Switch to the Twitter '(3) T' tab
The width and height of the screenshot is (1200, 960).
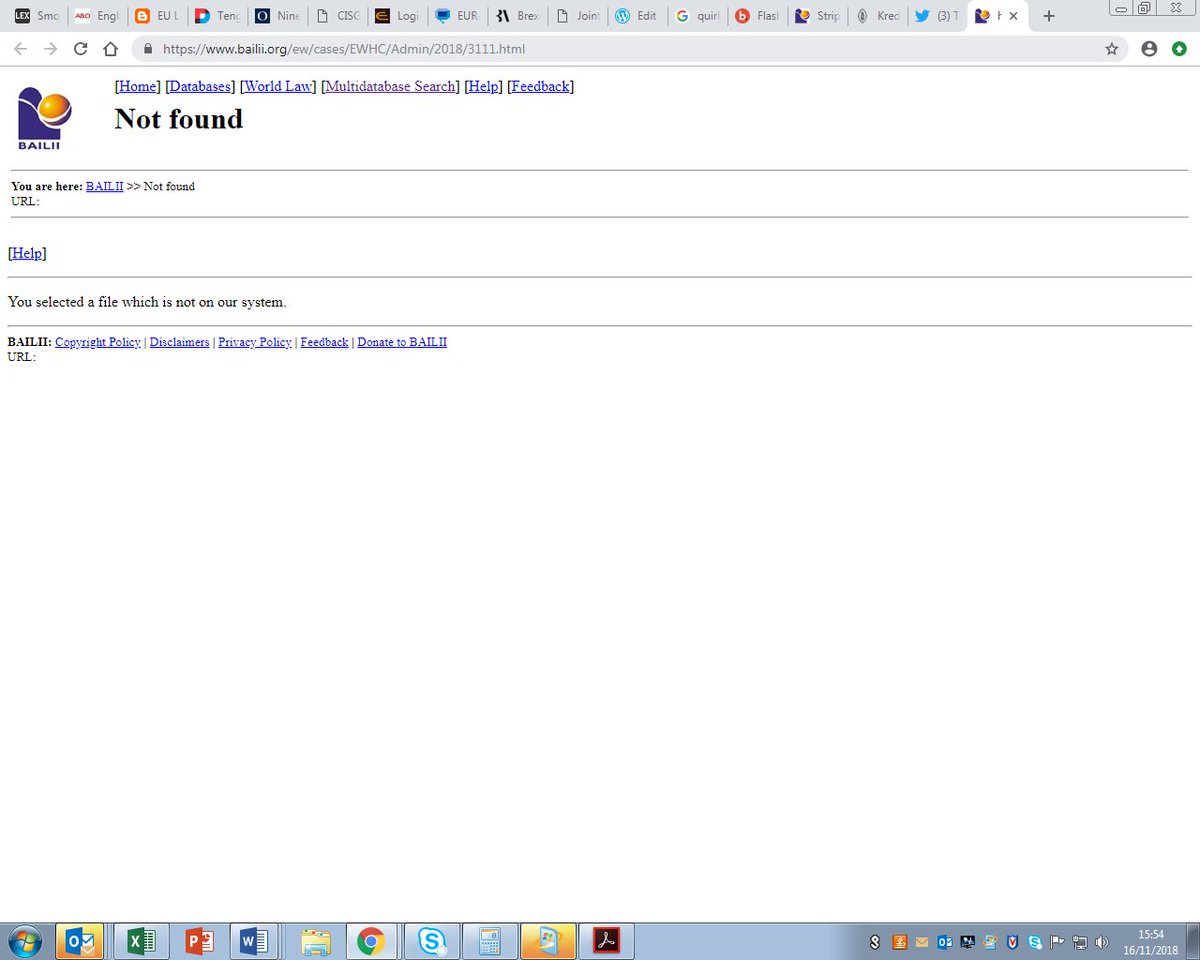937,16
